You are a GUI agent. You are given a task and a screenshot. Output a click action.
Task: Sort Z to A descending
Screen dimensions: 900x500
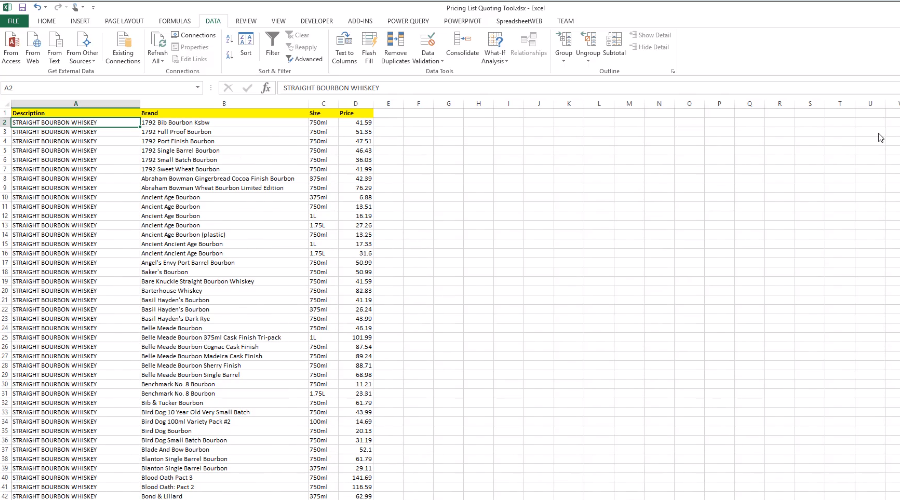230,55
